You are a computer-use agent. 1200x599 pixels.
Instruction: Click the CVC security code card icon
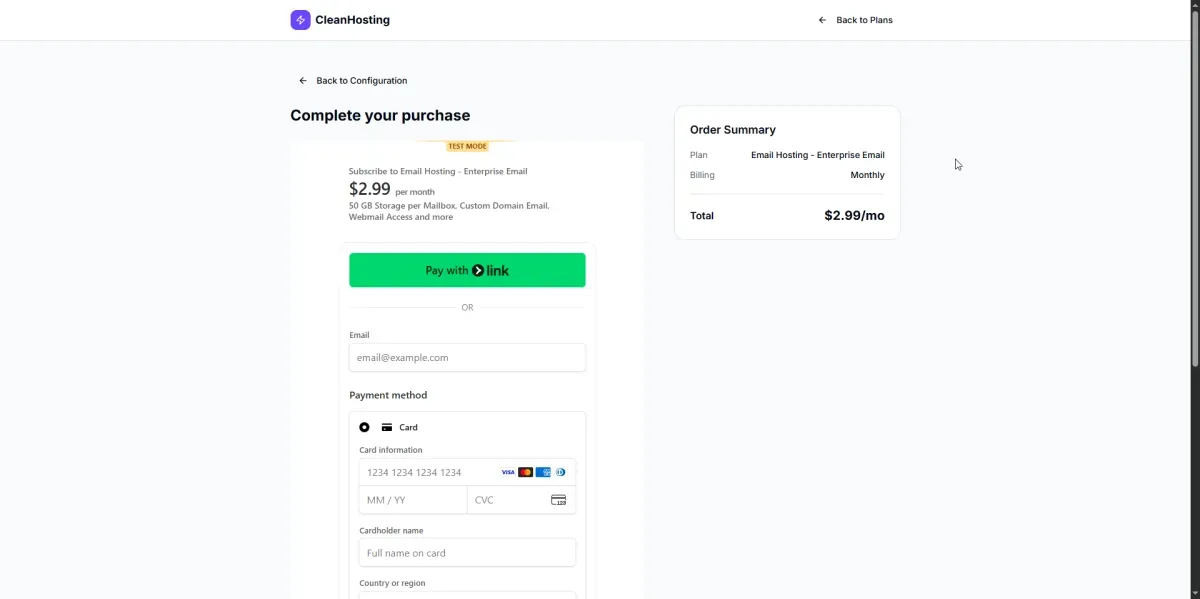click(558, 500)
